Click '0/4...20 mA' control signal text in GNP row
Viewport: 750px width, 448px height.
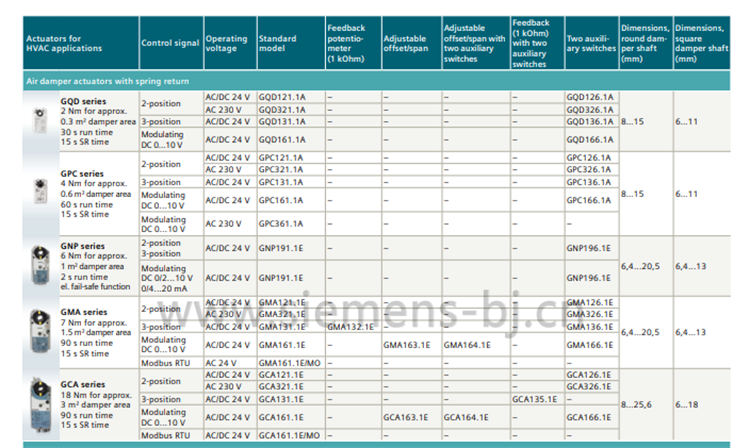(164, 289)
